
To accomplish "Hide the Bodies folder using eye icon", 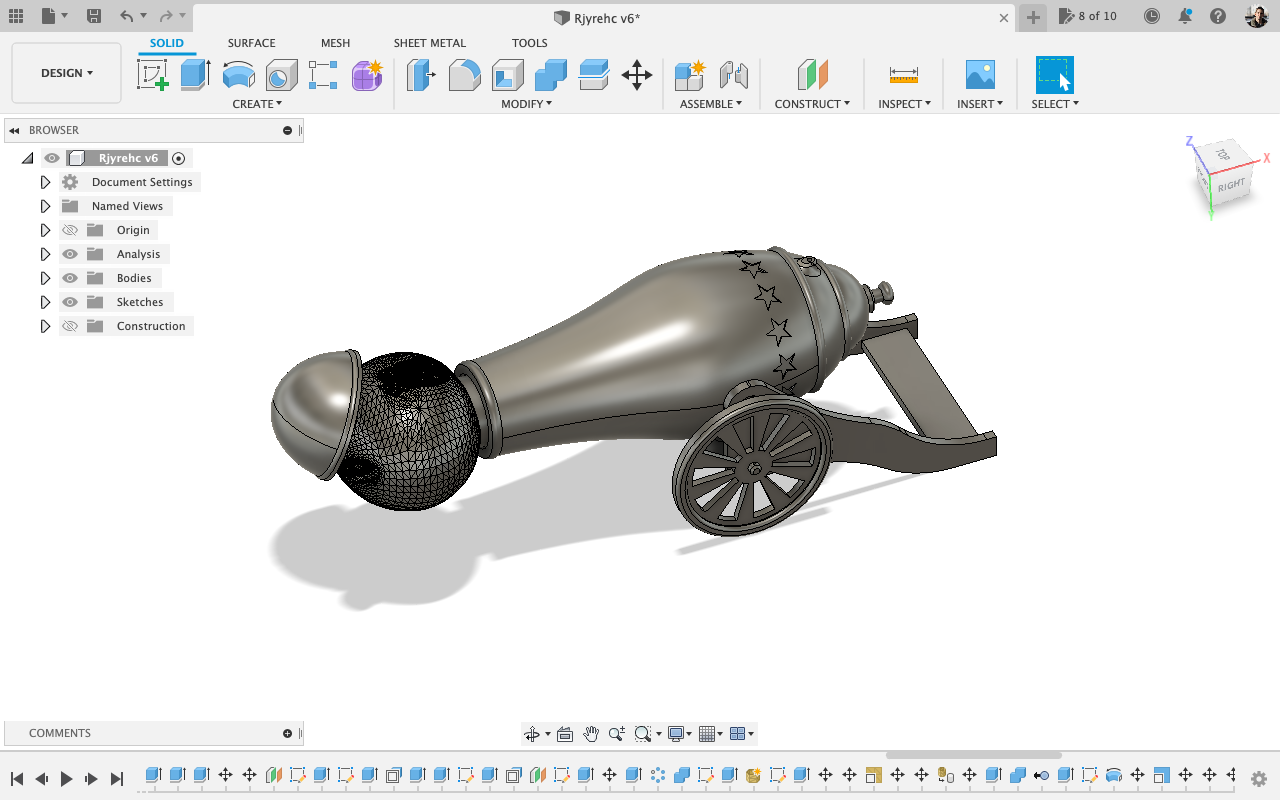I will [x=70, y=278].
